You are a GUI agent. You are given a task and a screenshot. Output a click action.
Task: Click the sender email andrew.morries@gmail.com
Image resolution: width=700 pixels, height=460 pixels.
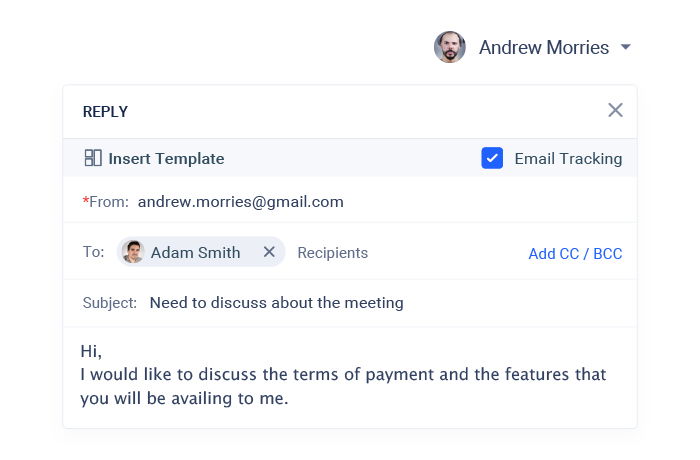click(240, 202)
